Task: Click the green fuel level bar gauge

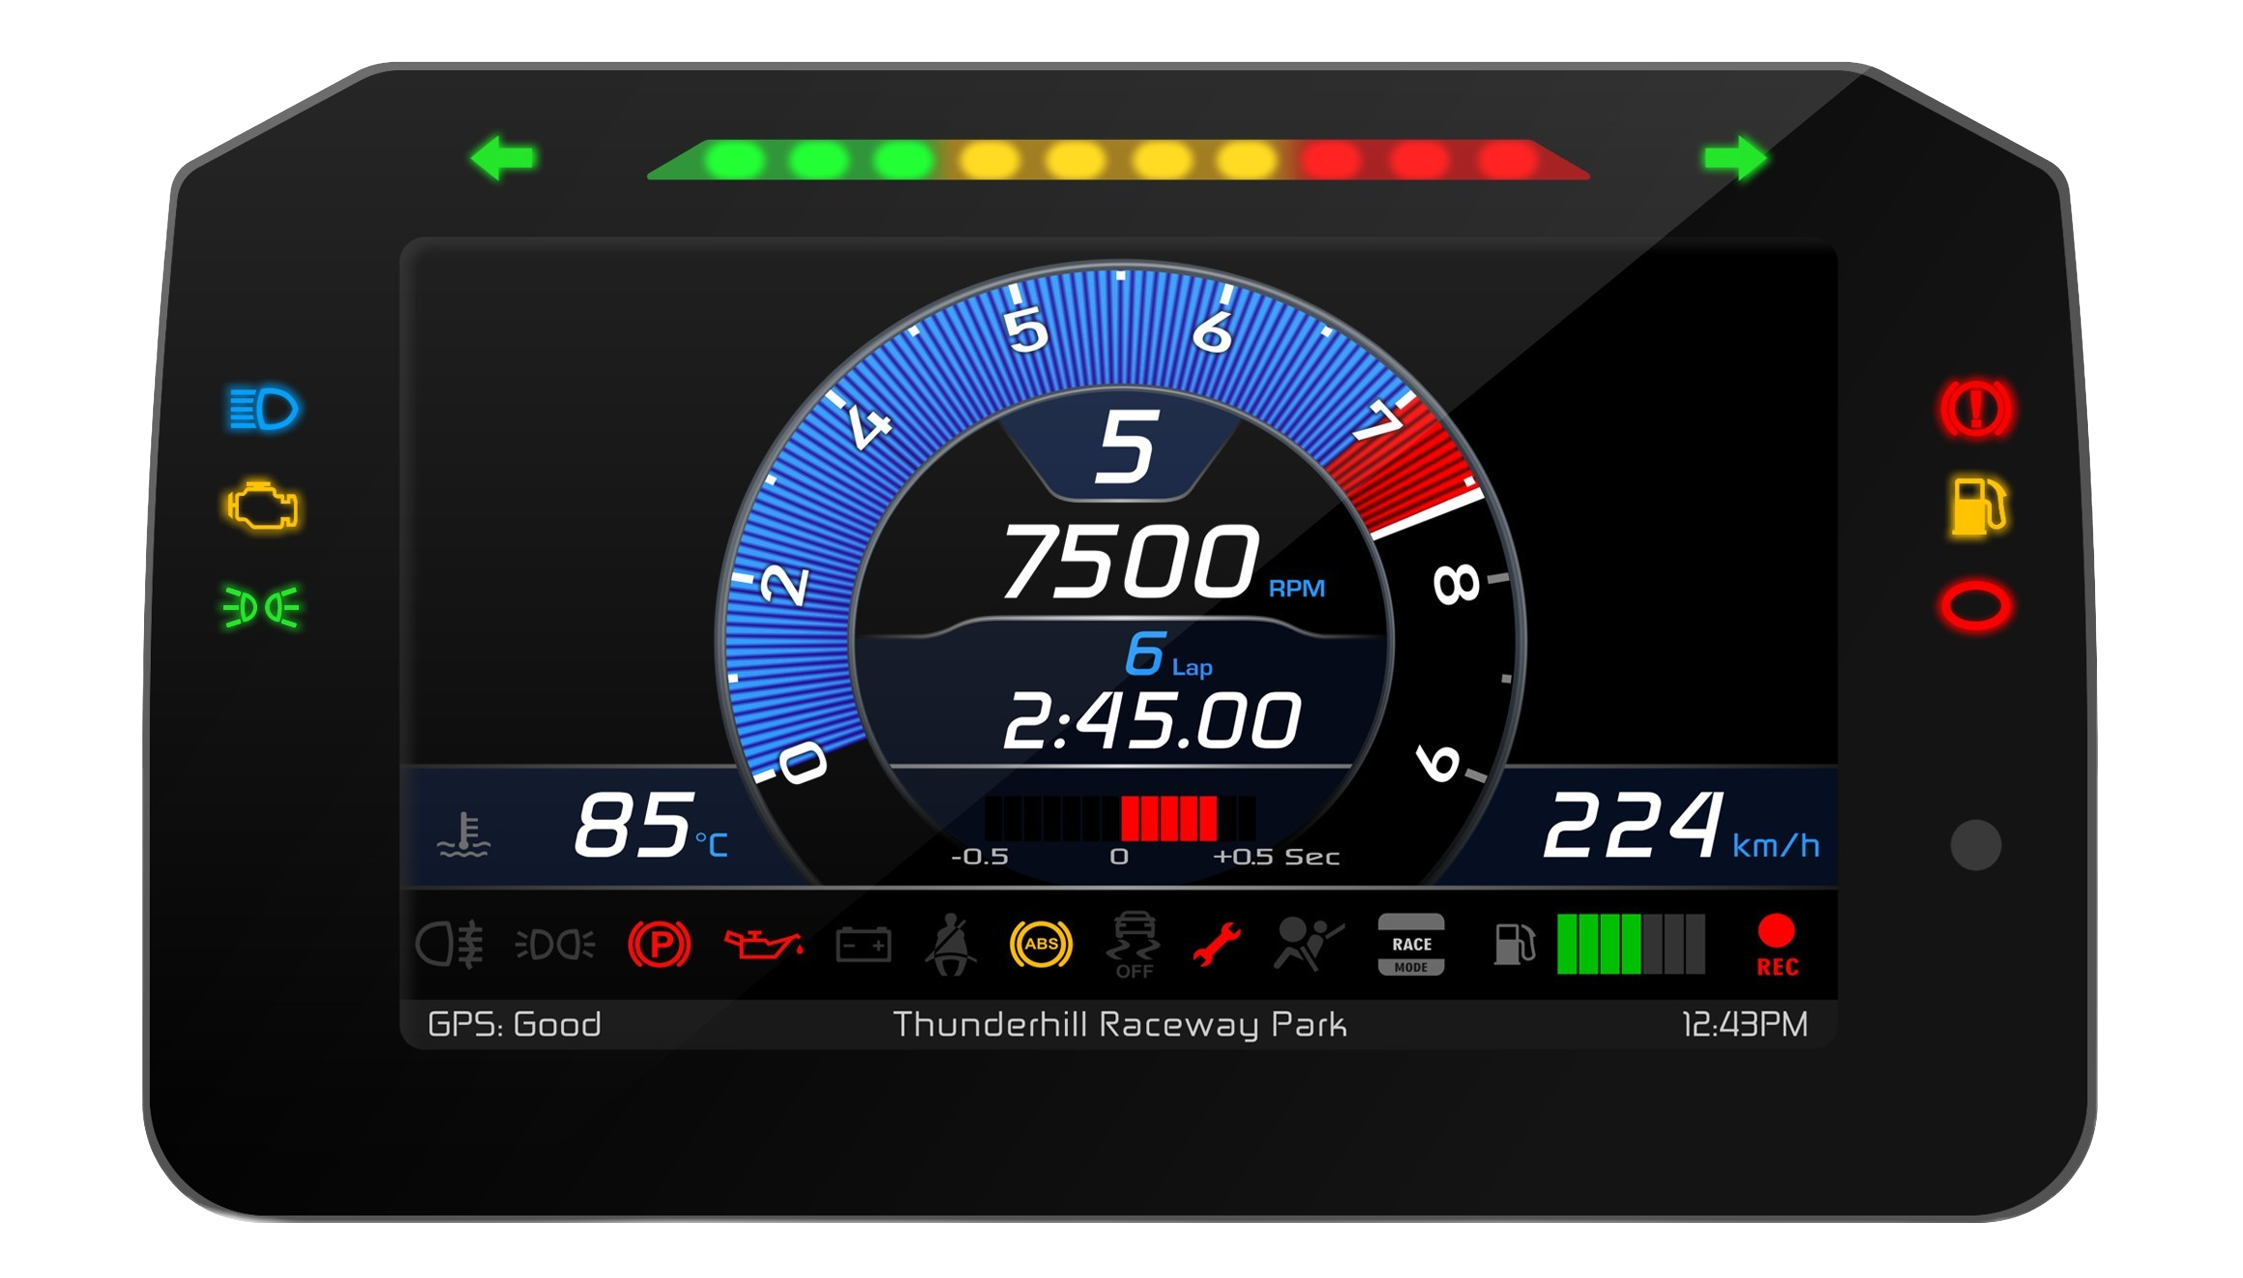Action: tap(1630, 944)
